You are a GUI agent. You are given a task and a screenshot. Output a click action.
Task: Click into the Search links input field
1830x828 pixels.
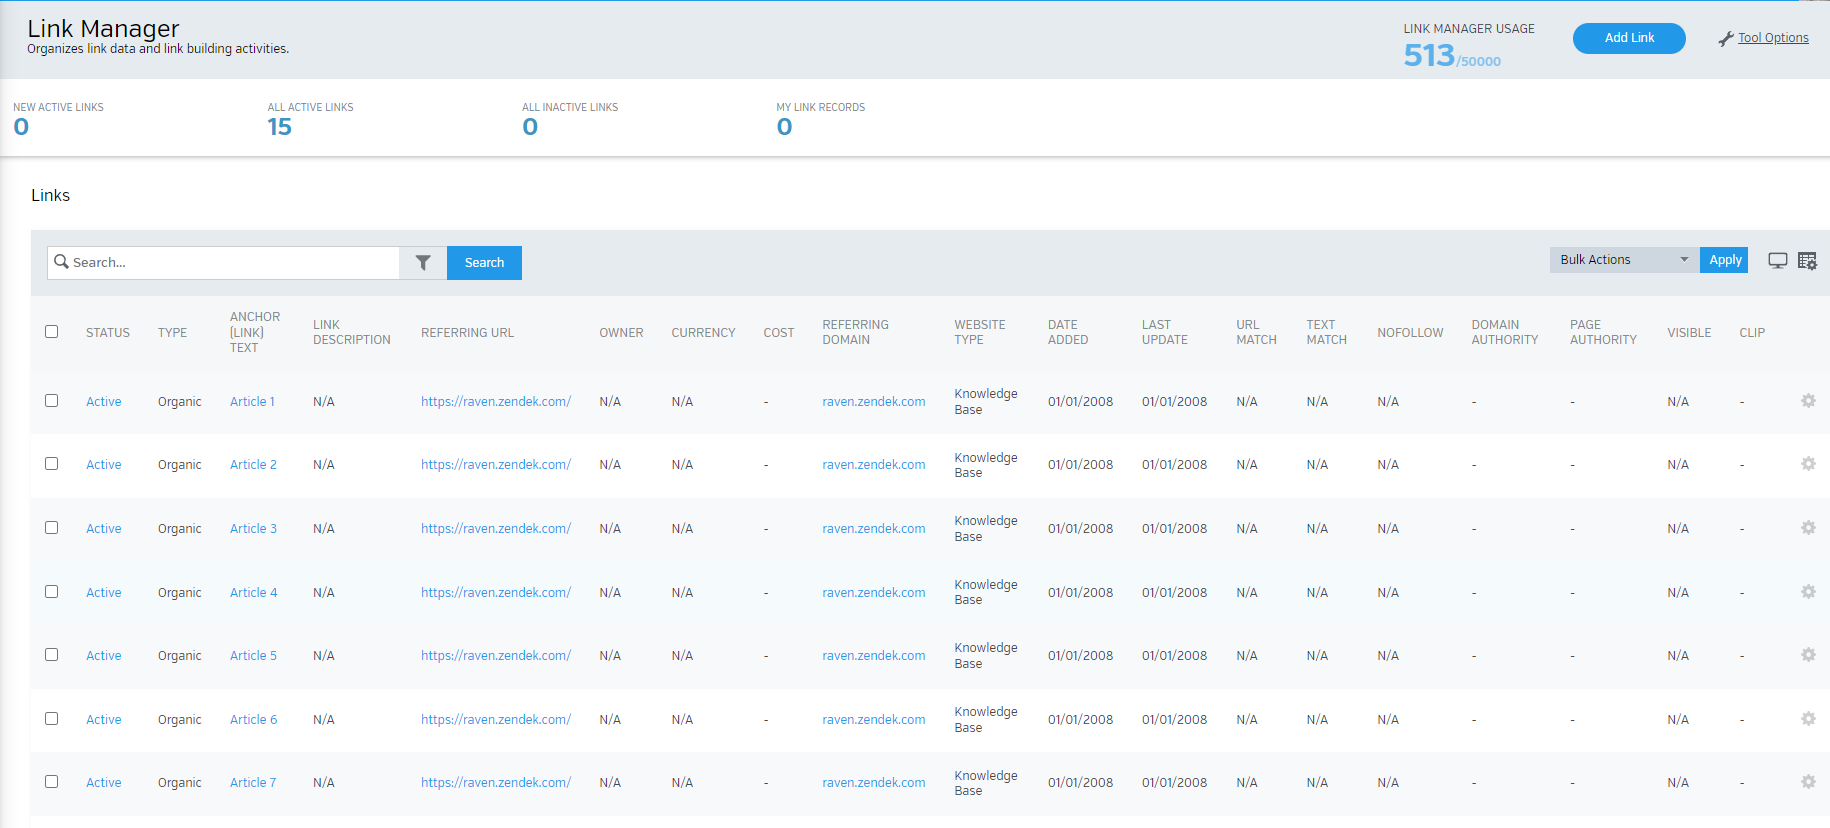[232, 263]
